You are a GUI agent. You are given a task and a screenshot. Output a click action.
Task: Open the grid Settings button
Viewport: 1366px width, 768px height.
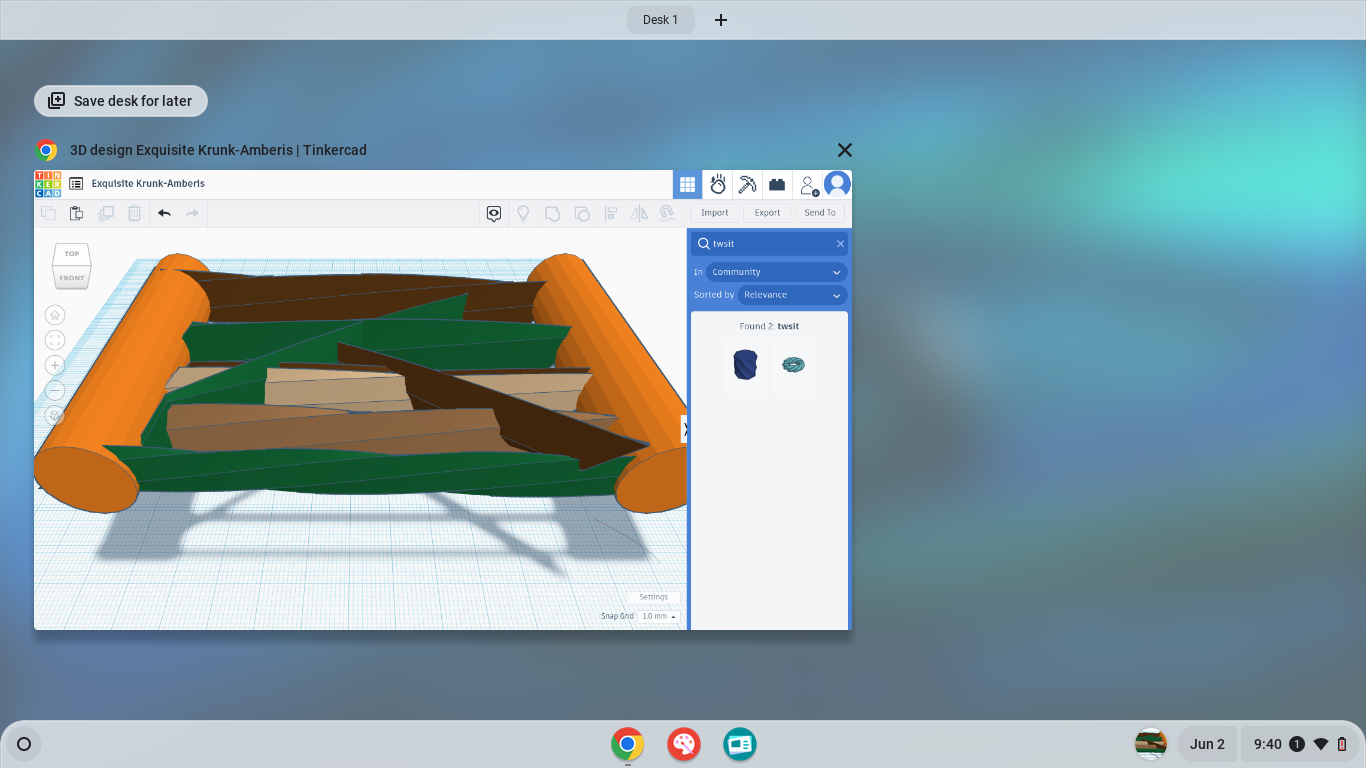tap(653, 596)
